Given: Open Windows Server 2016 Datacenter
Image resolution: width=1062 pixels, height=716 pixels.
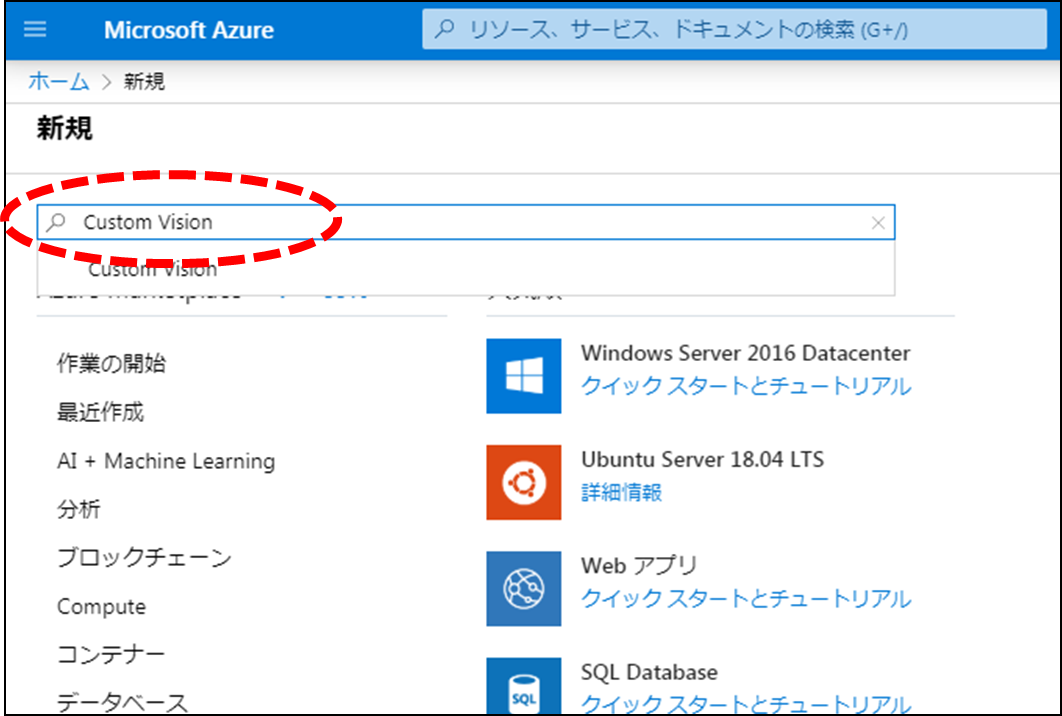Looking at the screenshot, I should (x=746, y=353).
